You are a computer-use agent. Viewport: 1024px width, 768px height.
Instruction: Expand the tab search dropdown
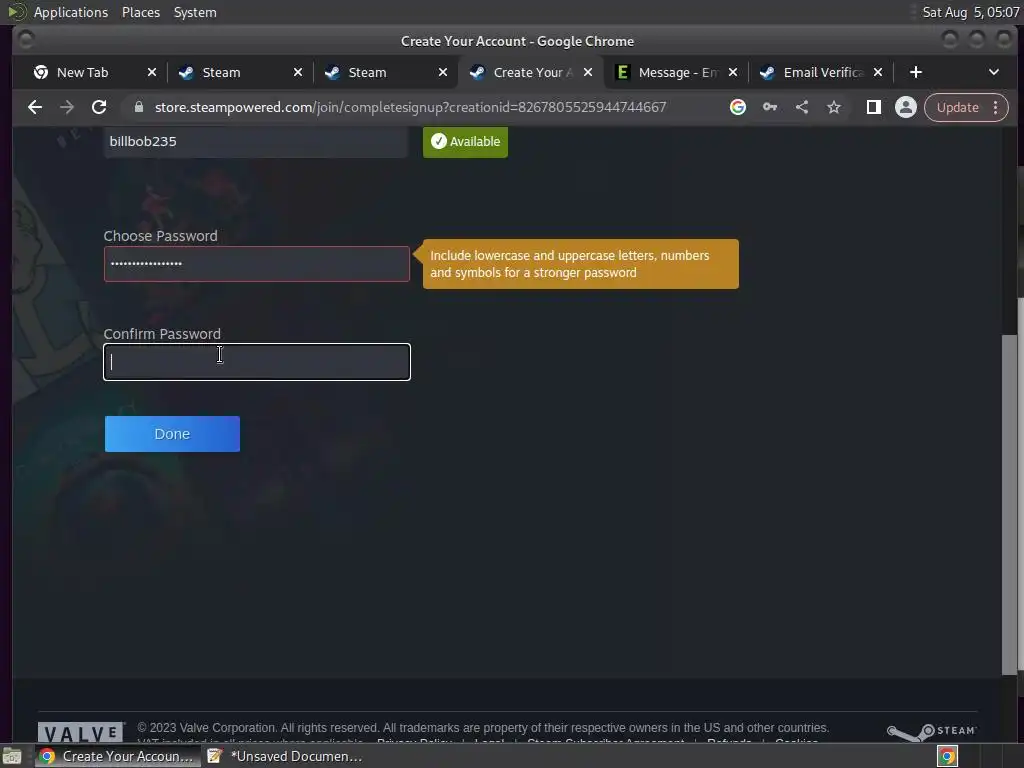(x=994, y=72)
